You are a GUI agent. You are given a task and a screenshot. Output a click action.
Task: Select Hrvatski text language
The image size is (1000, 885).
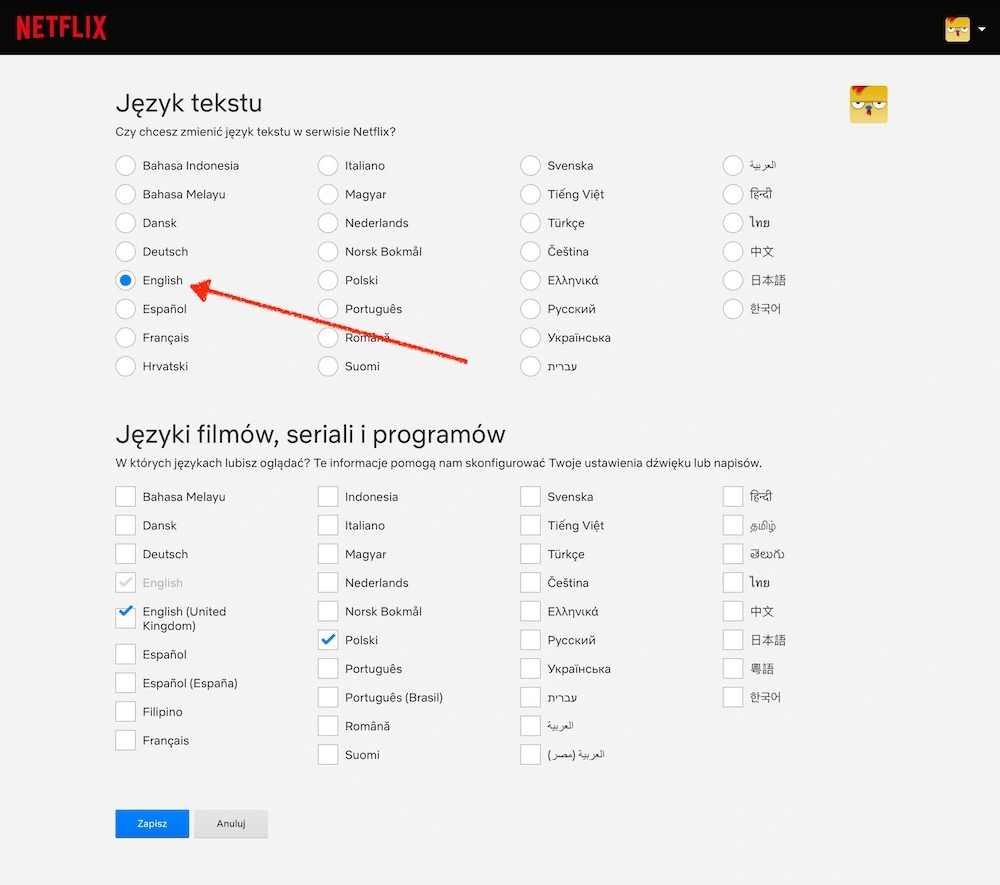click(x=126, y=366)
